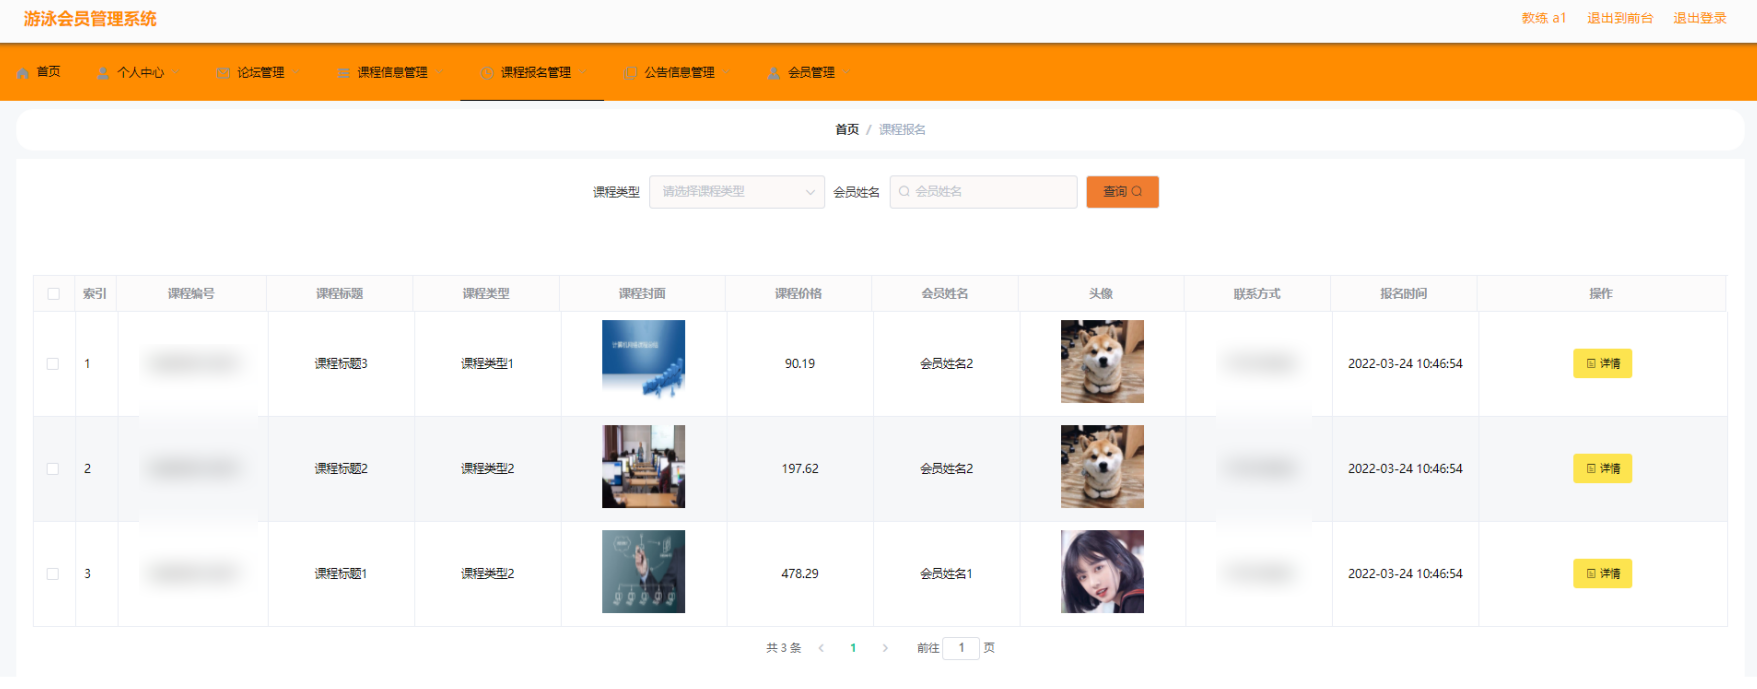
Task: Click the list icon beside 课程信息管理
Action: 343,73
